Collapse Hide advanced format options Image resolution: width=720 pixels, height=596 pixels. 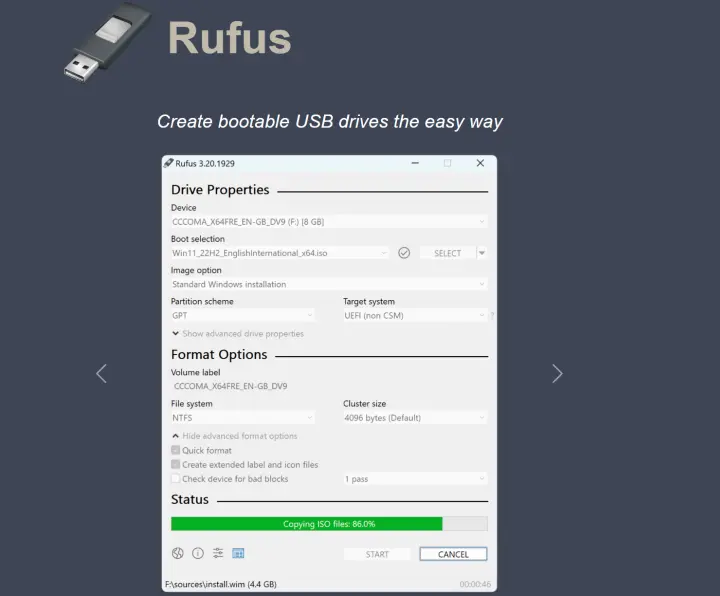(235, 436)
